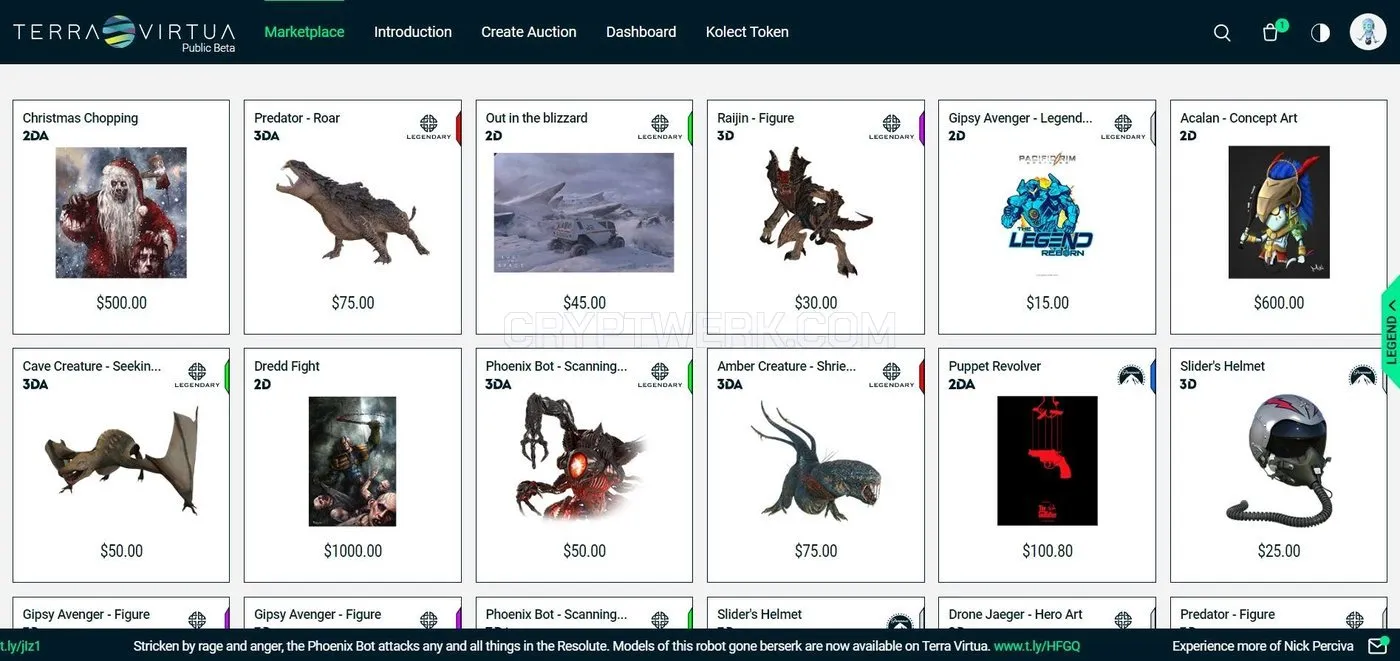Toggle the dark/light contrast mode icon
Screen dimensions: 1400x661
(x=1320, y=33)
